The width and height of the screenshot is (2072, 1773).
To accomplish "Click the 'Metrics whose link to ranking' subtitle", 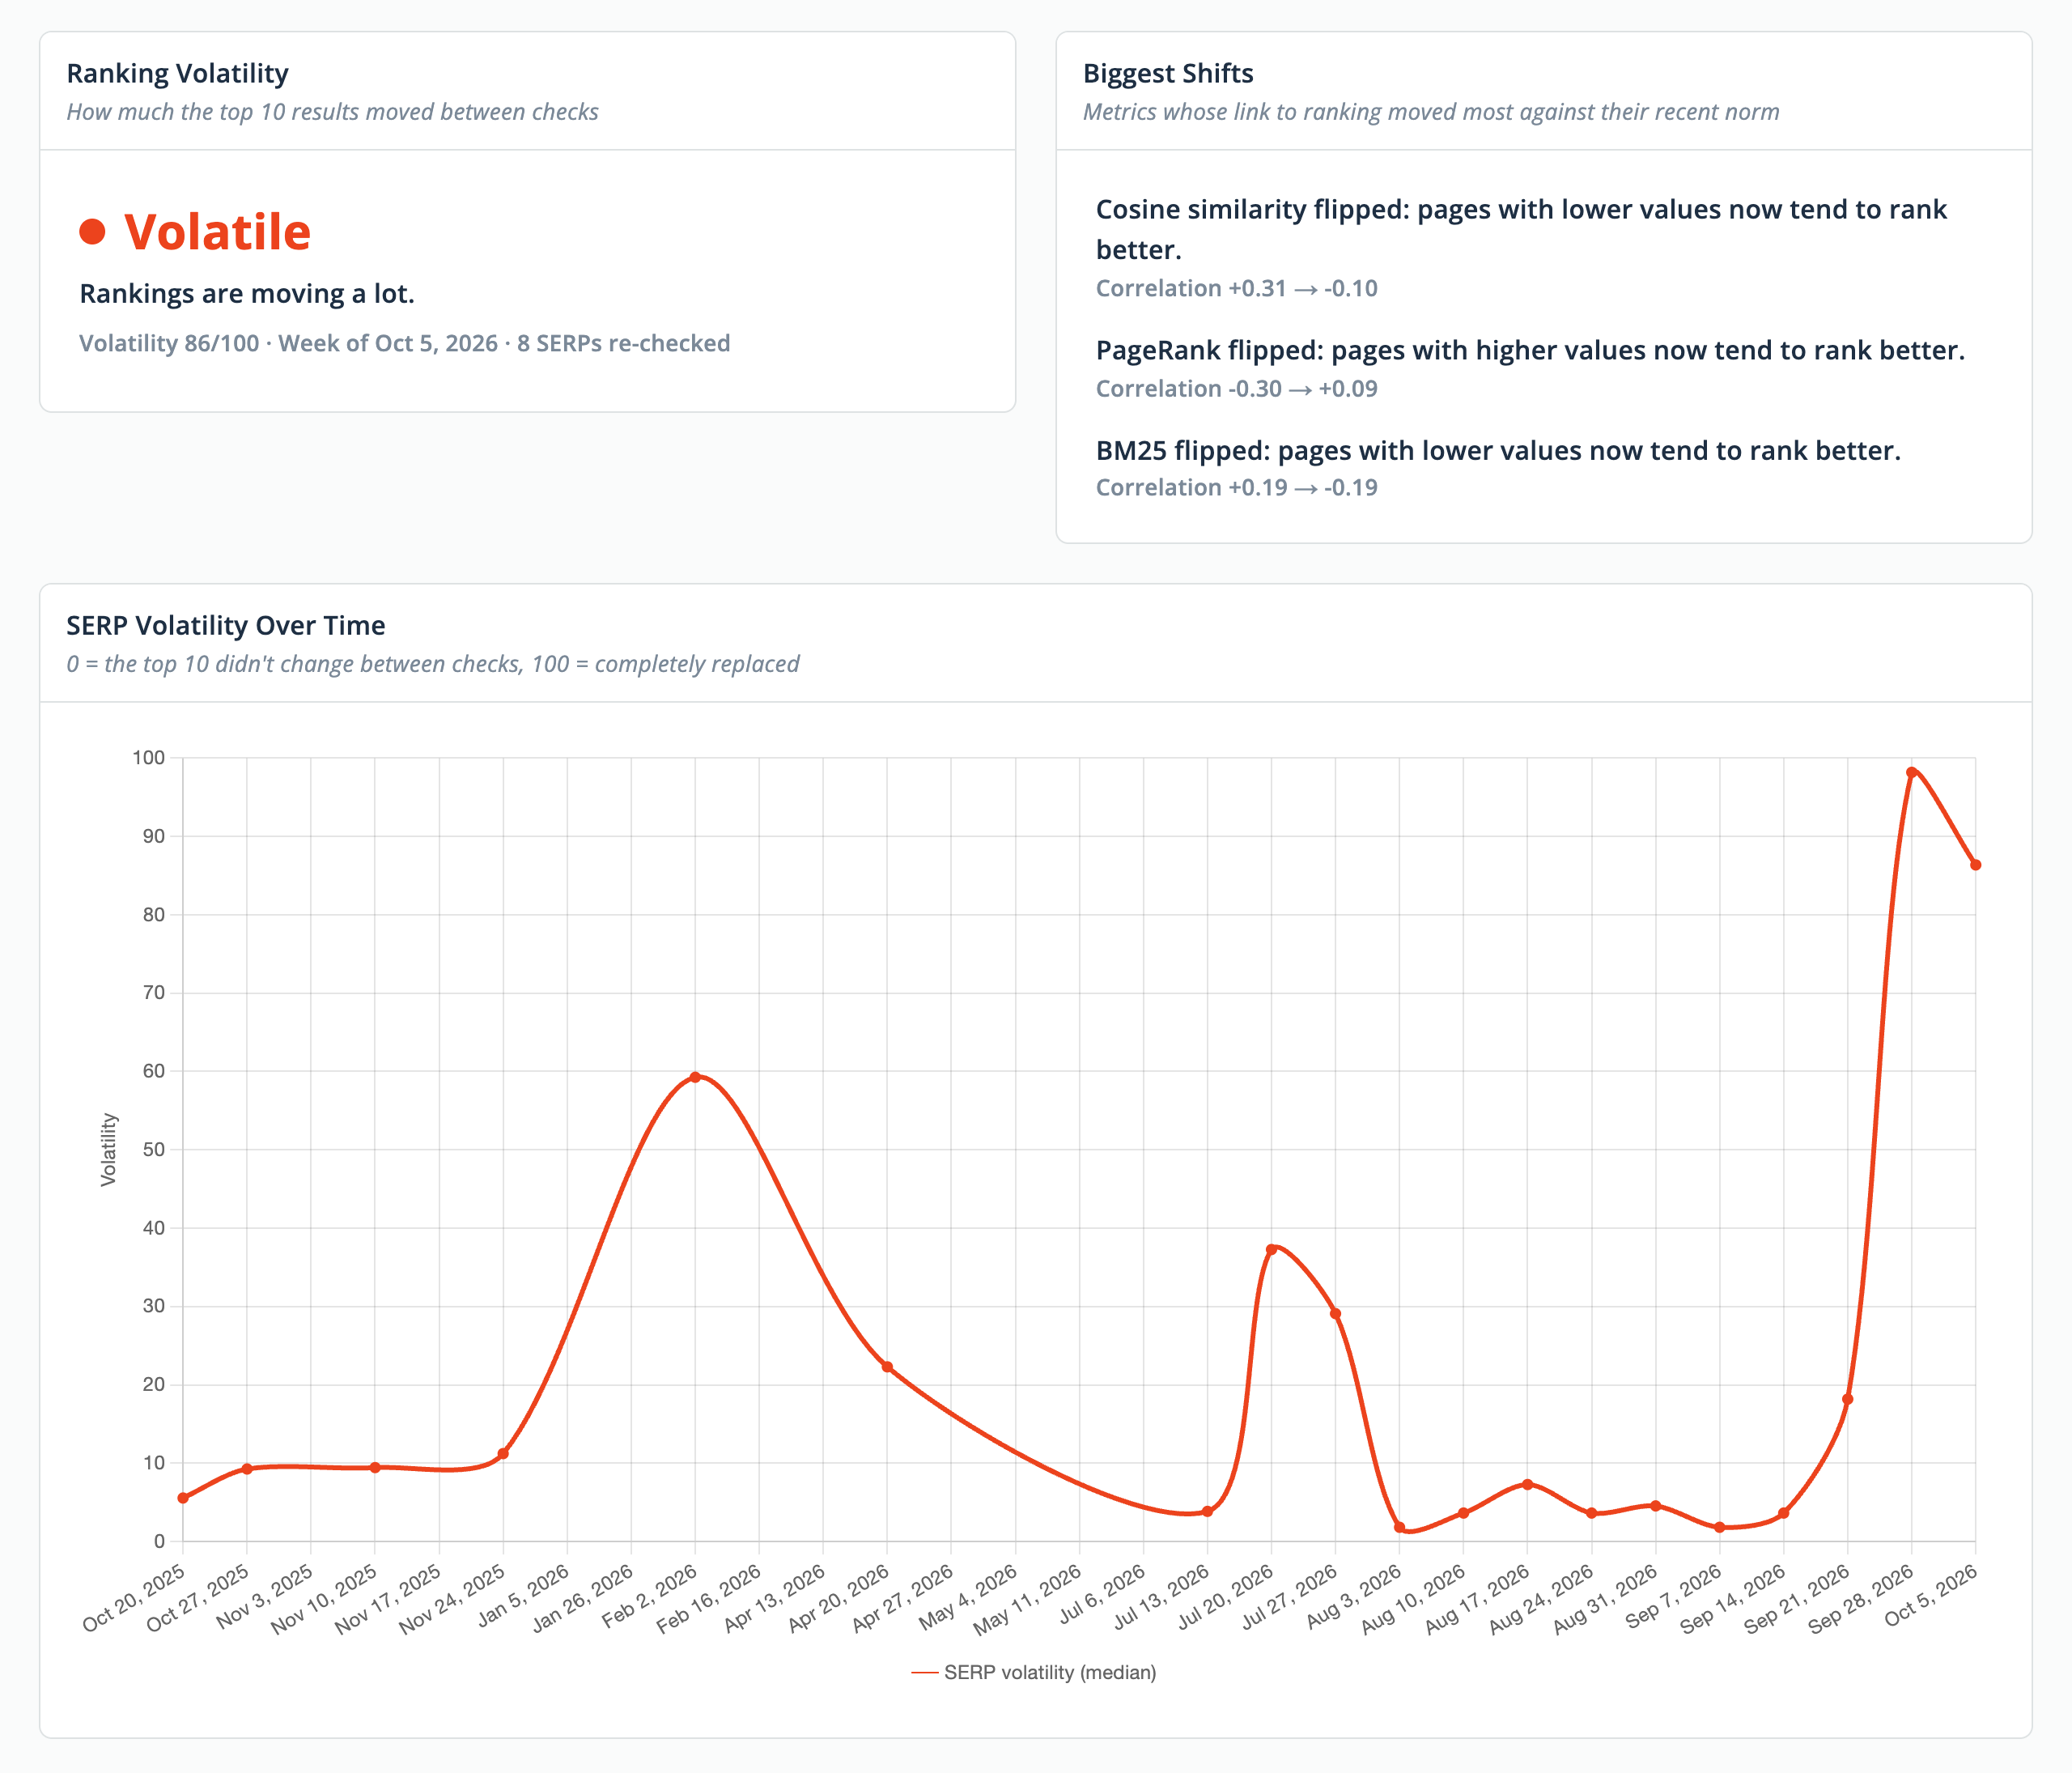I will pyautogui.click(x=1431, y=112).
